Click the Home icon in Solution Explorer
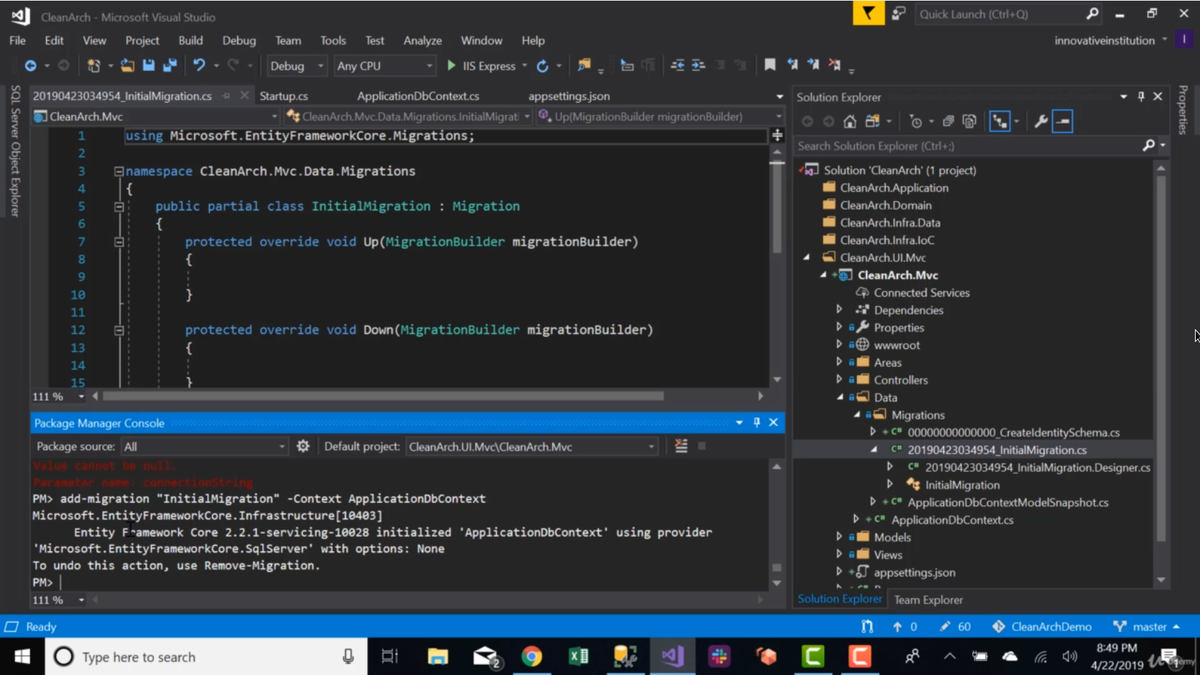Viewport: 1200px width, 675px height. [849, 121]
